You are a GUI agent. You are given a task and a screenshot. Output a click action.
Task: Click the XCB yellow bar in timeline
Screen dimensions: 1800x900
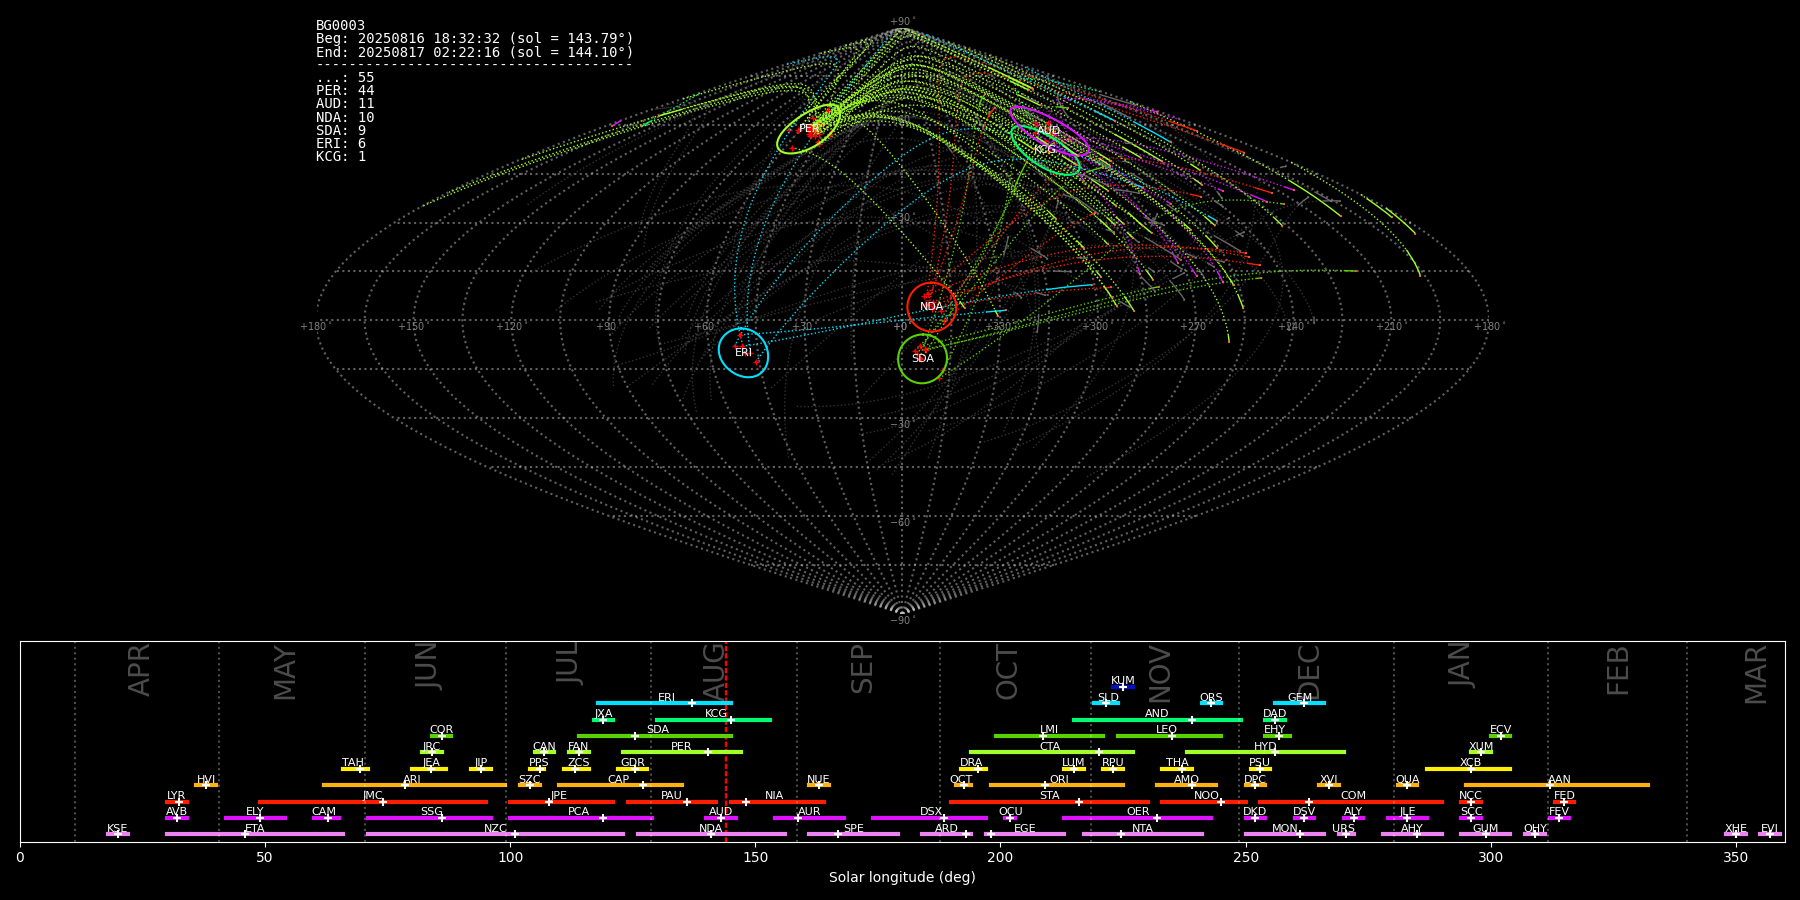click(1468, 769)
